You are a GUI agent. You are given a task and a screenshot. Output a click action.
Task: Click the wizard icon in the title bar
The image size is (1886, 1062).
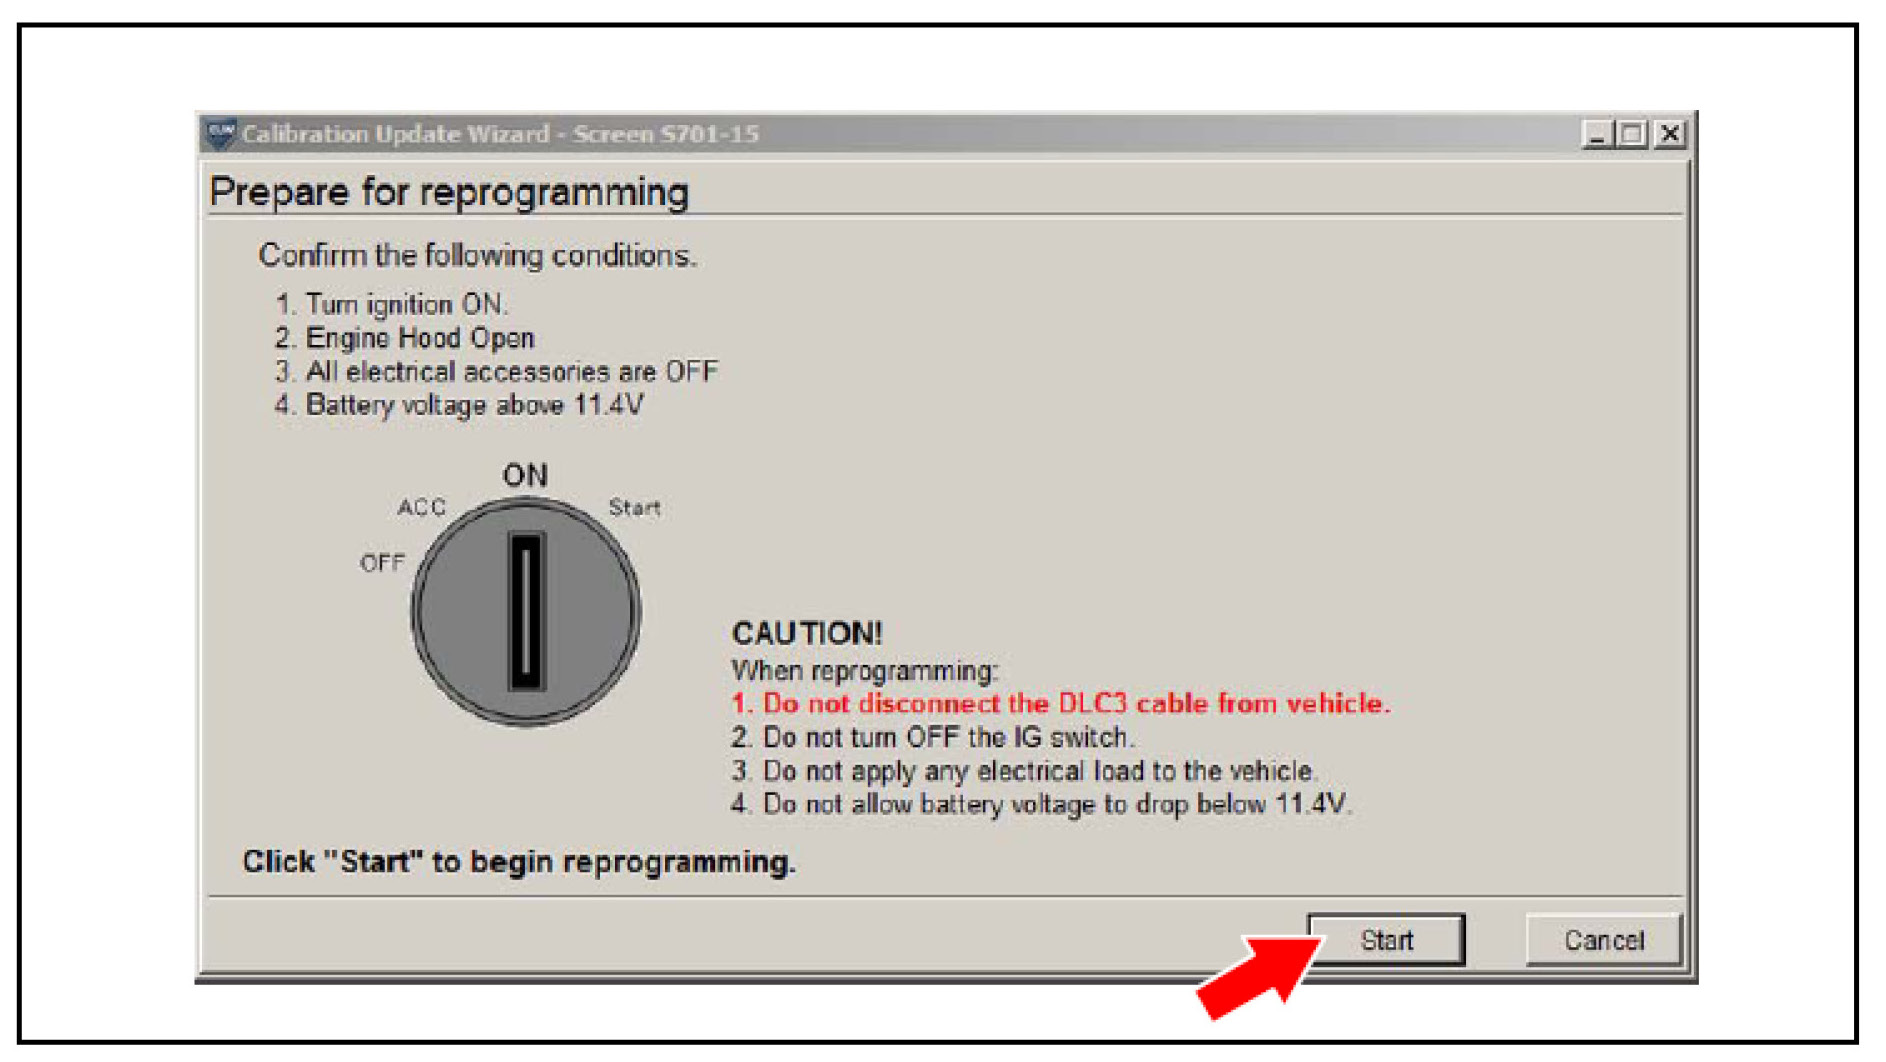click(x=219, y=133)
